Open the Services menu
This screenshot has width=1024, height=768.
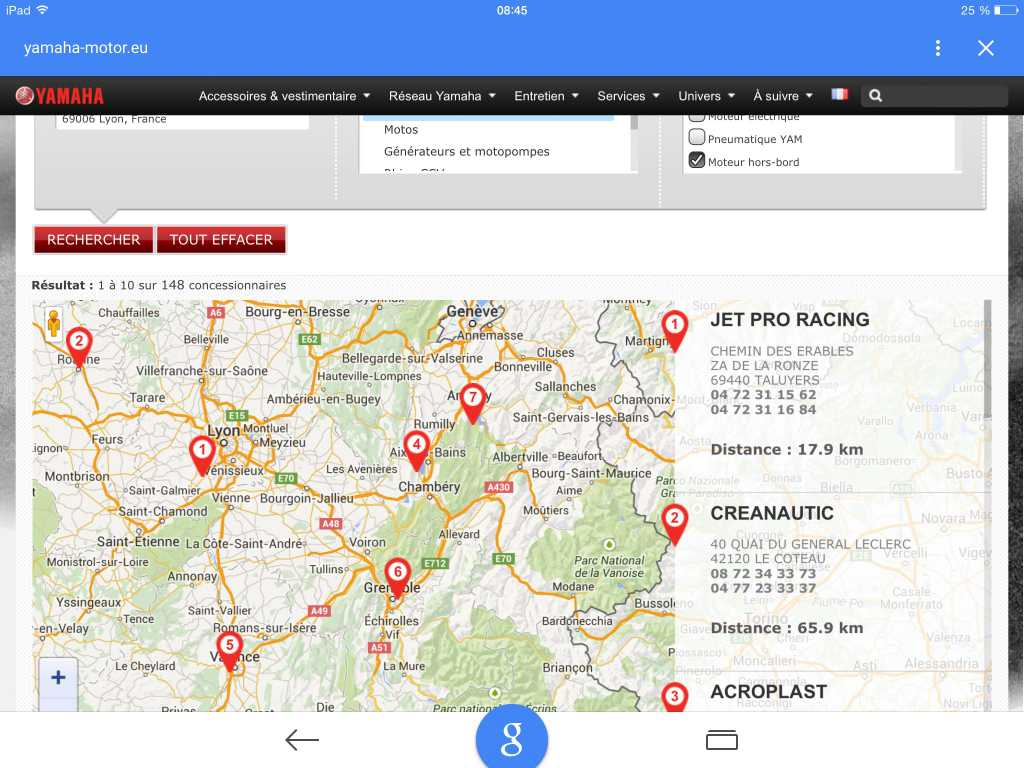[x=628, y=96]
